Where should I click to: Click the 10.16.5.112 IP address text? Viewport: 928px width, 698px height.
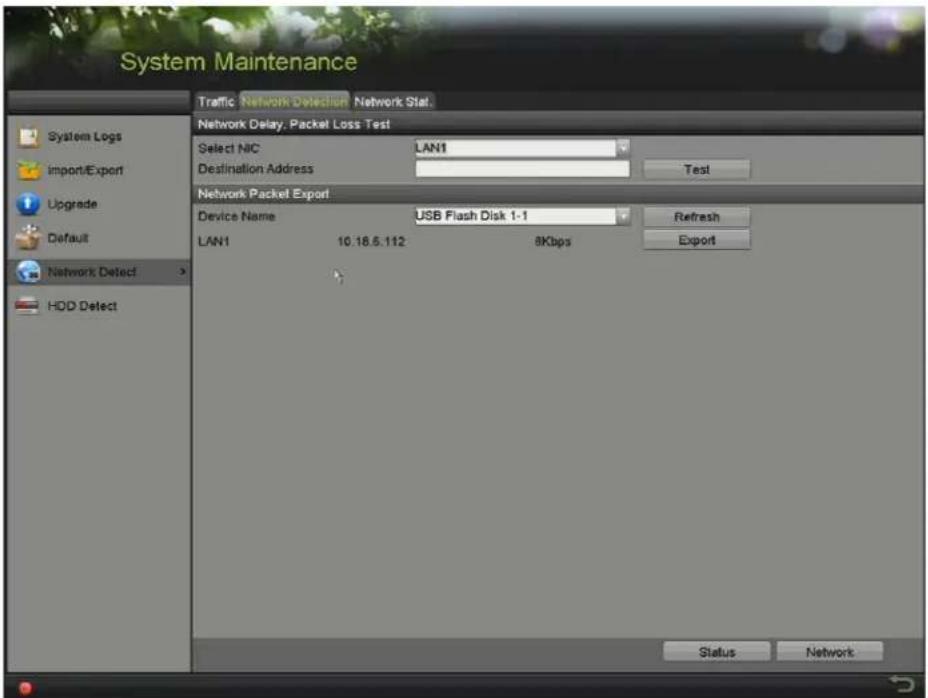pyautogui.click(x=371, y=242)
